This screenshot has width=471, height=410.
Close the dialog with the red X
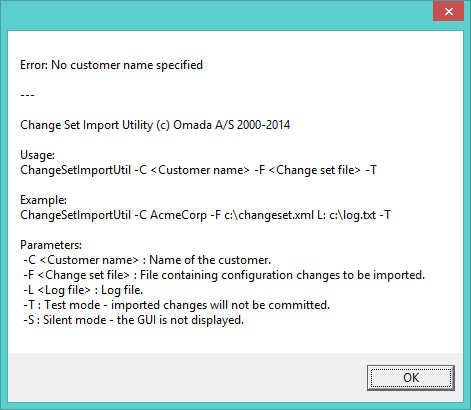448,11
